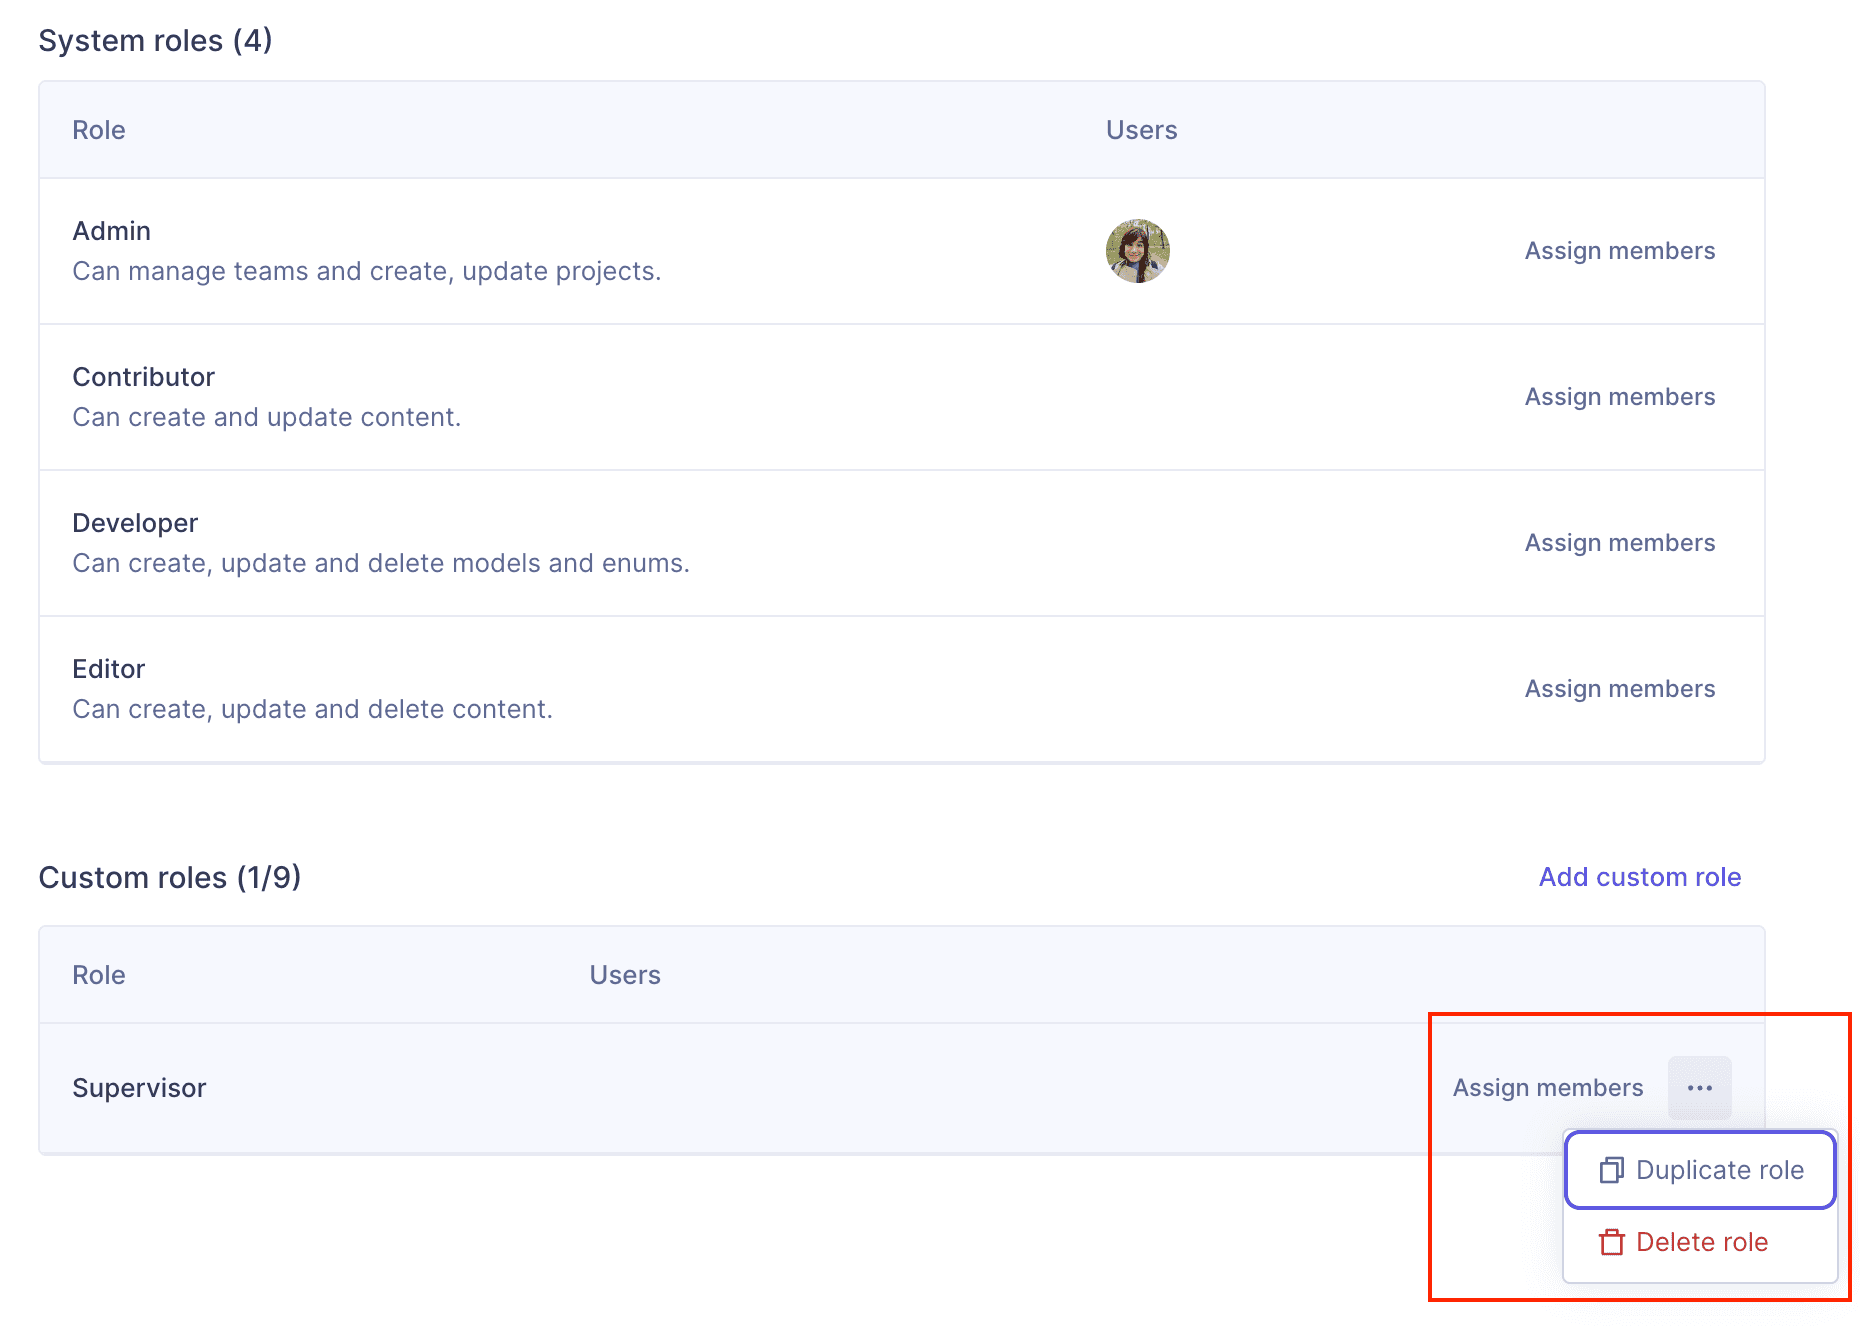Open the Supervisor three-dot options menu

(x=1699, y=1088)
